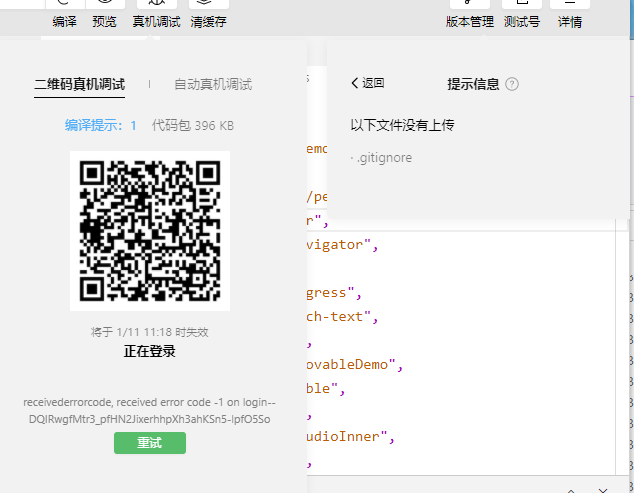Click the help icon beside 提示信息

[512, 84]
